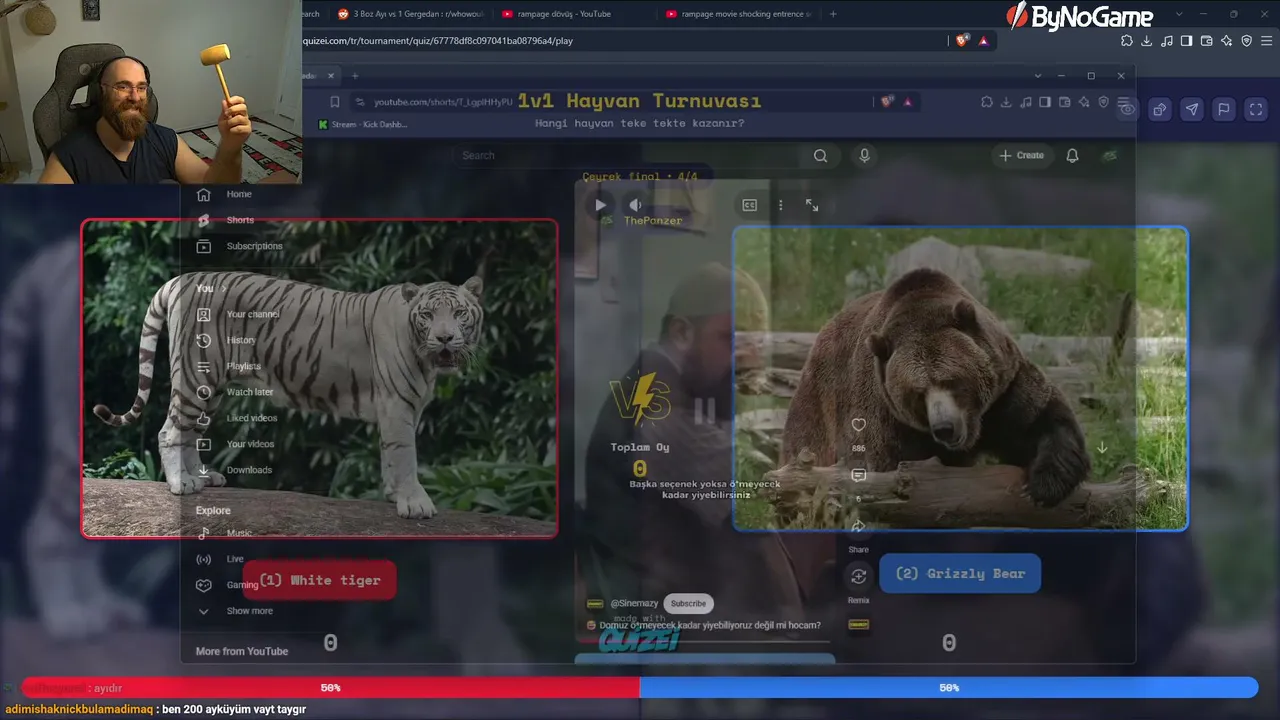The height and width of the screenshot is (720, 1280).
Task: Show more items in Explore section
Action: (235, 611)
